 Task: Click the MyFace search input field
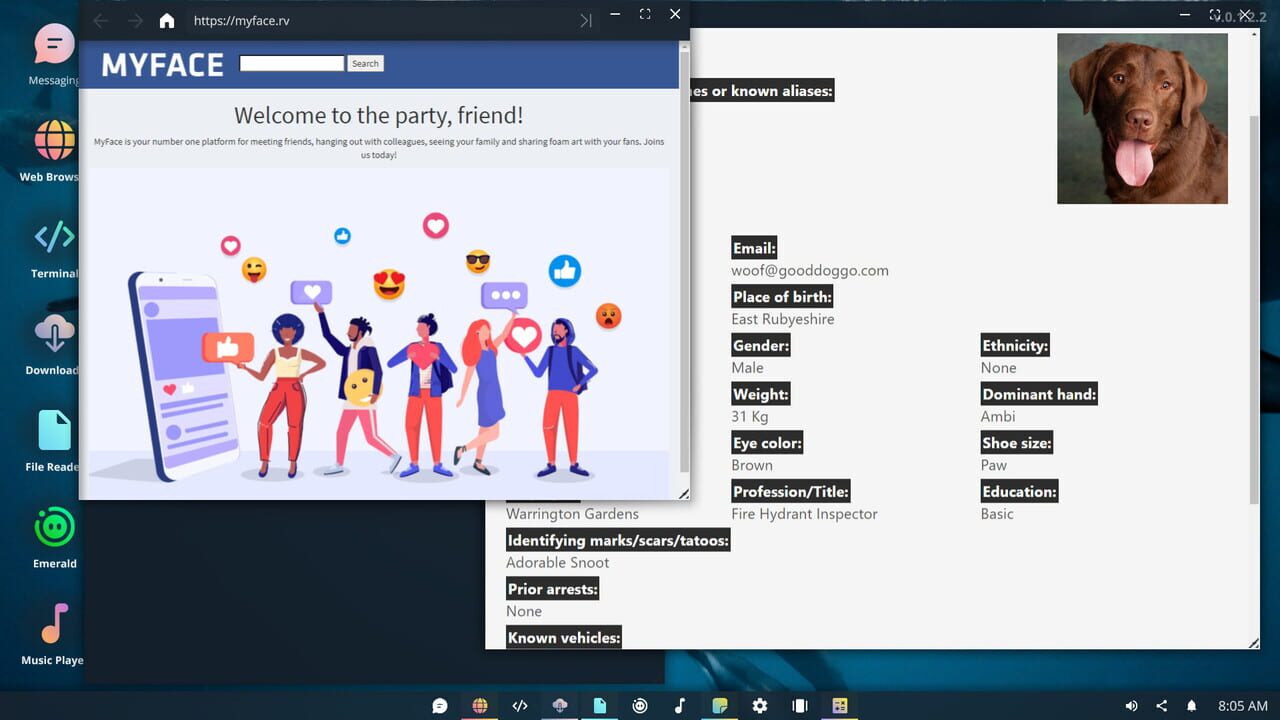pos(291,63)
